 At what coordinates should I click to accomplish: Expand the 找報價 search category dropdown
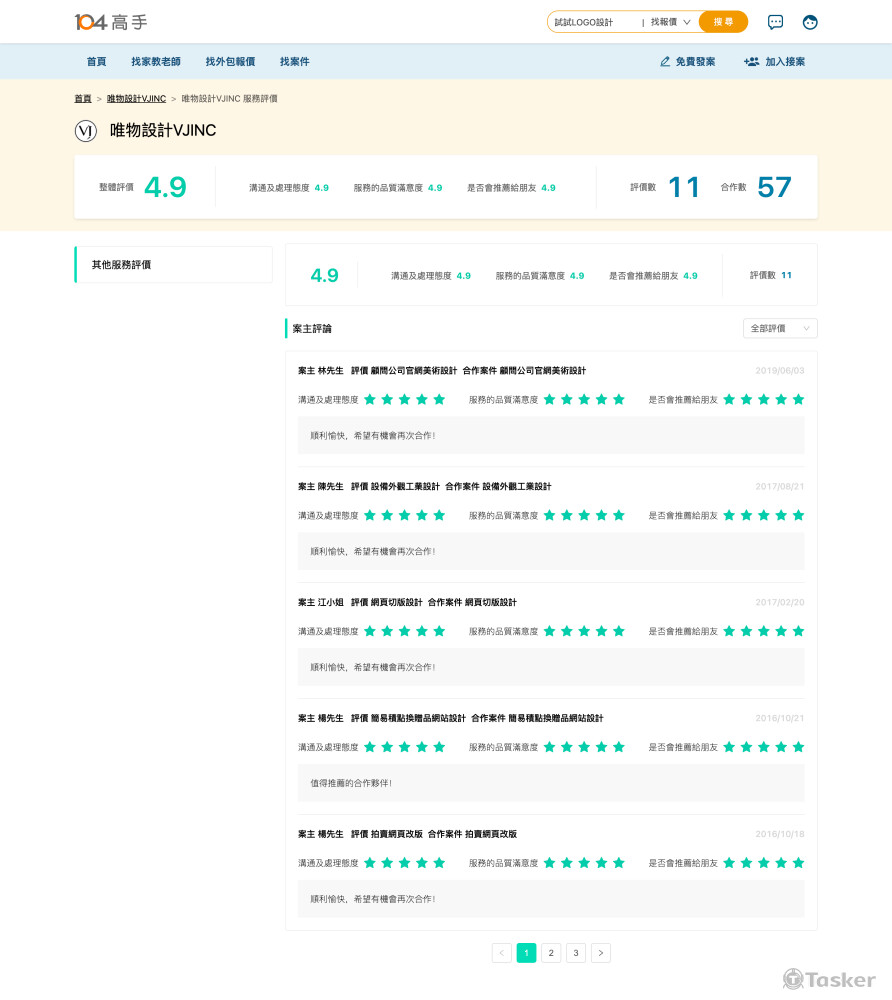(x=670, y=22)
